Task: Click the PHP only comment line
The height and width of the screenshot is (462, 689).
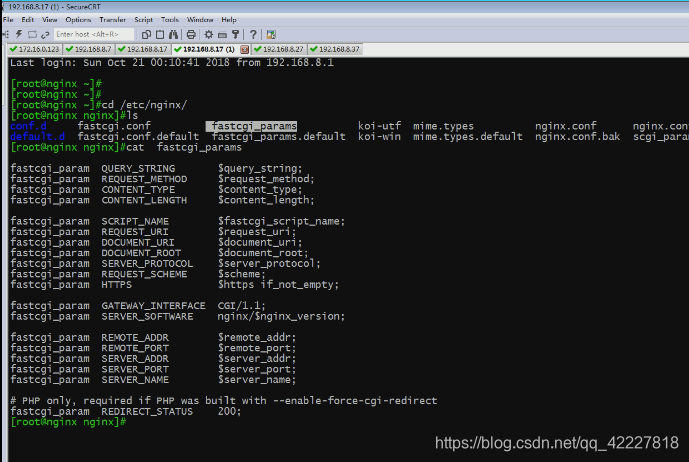Action: pyautogui.click(x=224, y=401)
